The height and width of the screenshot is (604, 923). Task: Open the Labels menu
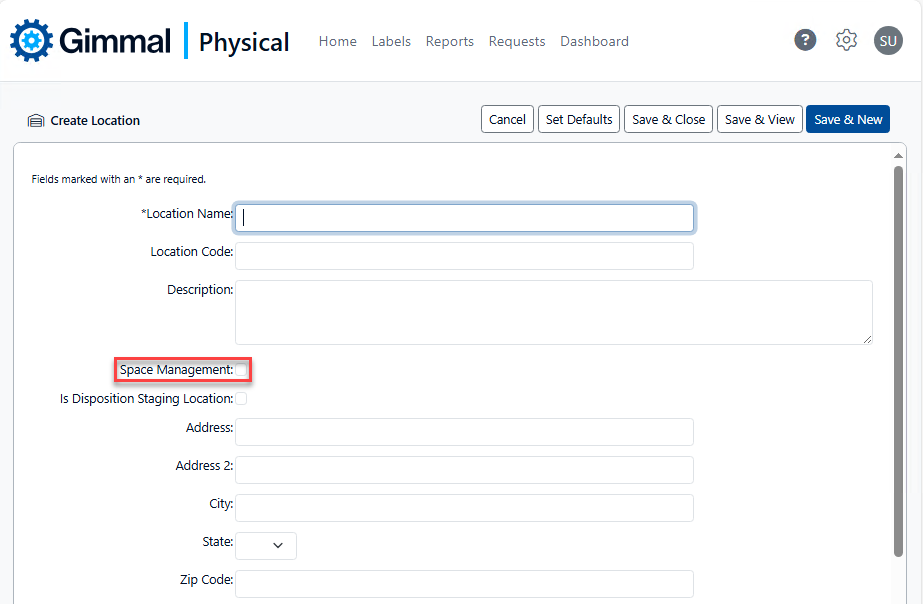pyautogui.click(x=391, y=41)
